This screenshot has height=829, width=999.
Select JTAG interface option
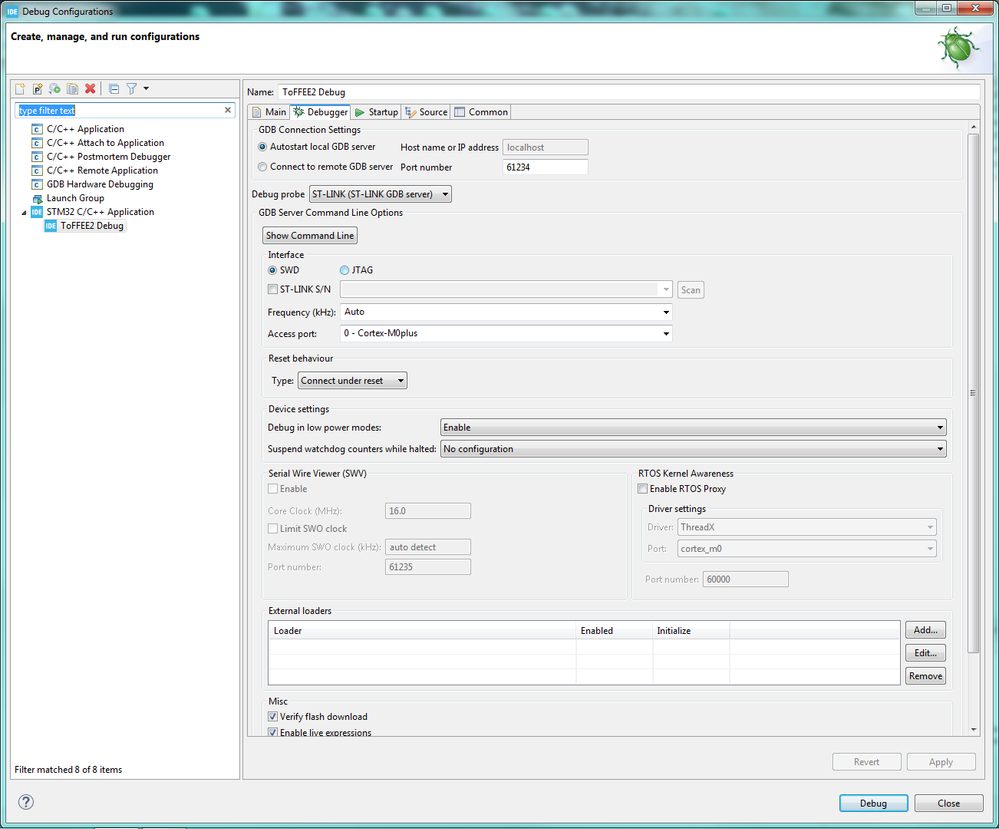coord(345,270)
